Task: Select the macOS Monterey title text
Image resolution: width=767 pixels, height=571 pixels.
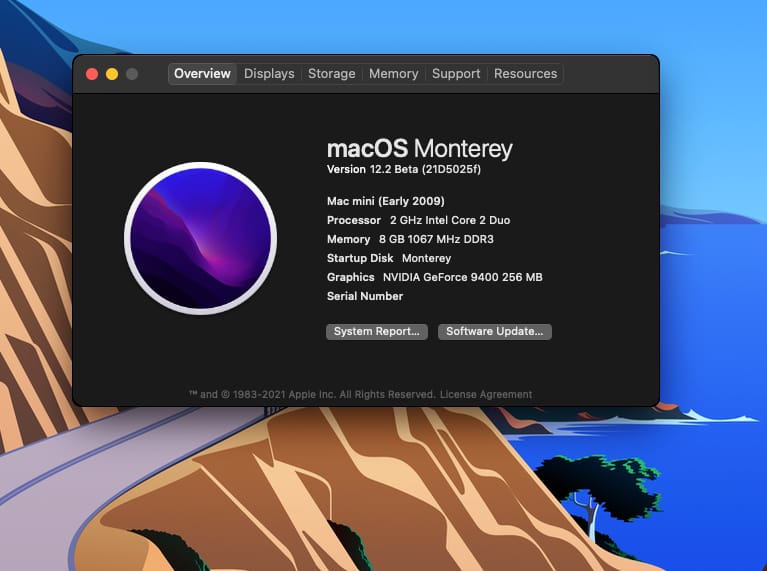Action: (x=420, y=148)
